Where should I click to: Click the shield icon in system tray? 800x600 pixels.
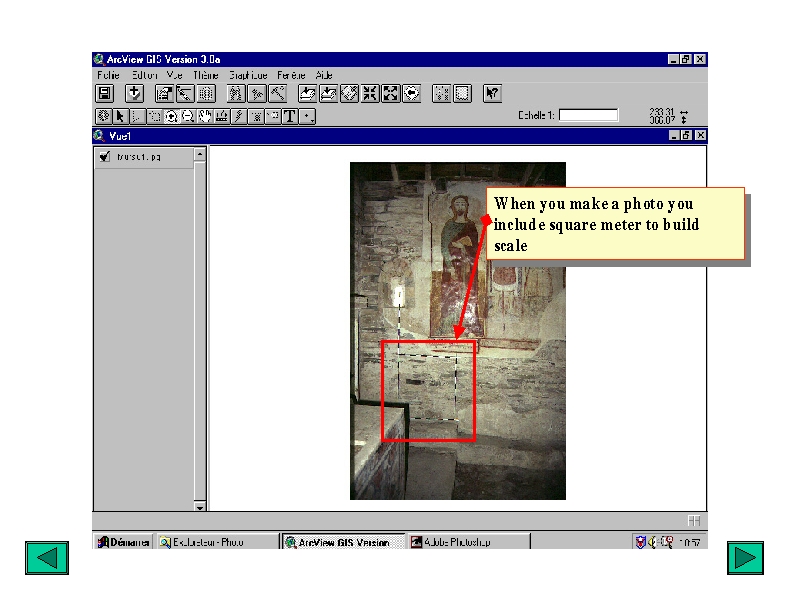tap(641, 542)
